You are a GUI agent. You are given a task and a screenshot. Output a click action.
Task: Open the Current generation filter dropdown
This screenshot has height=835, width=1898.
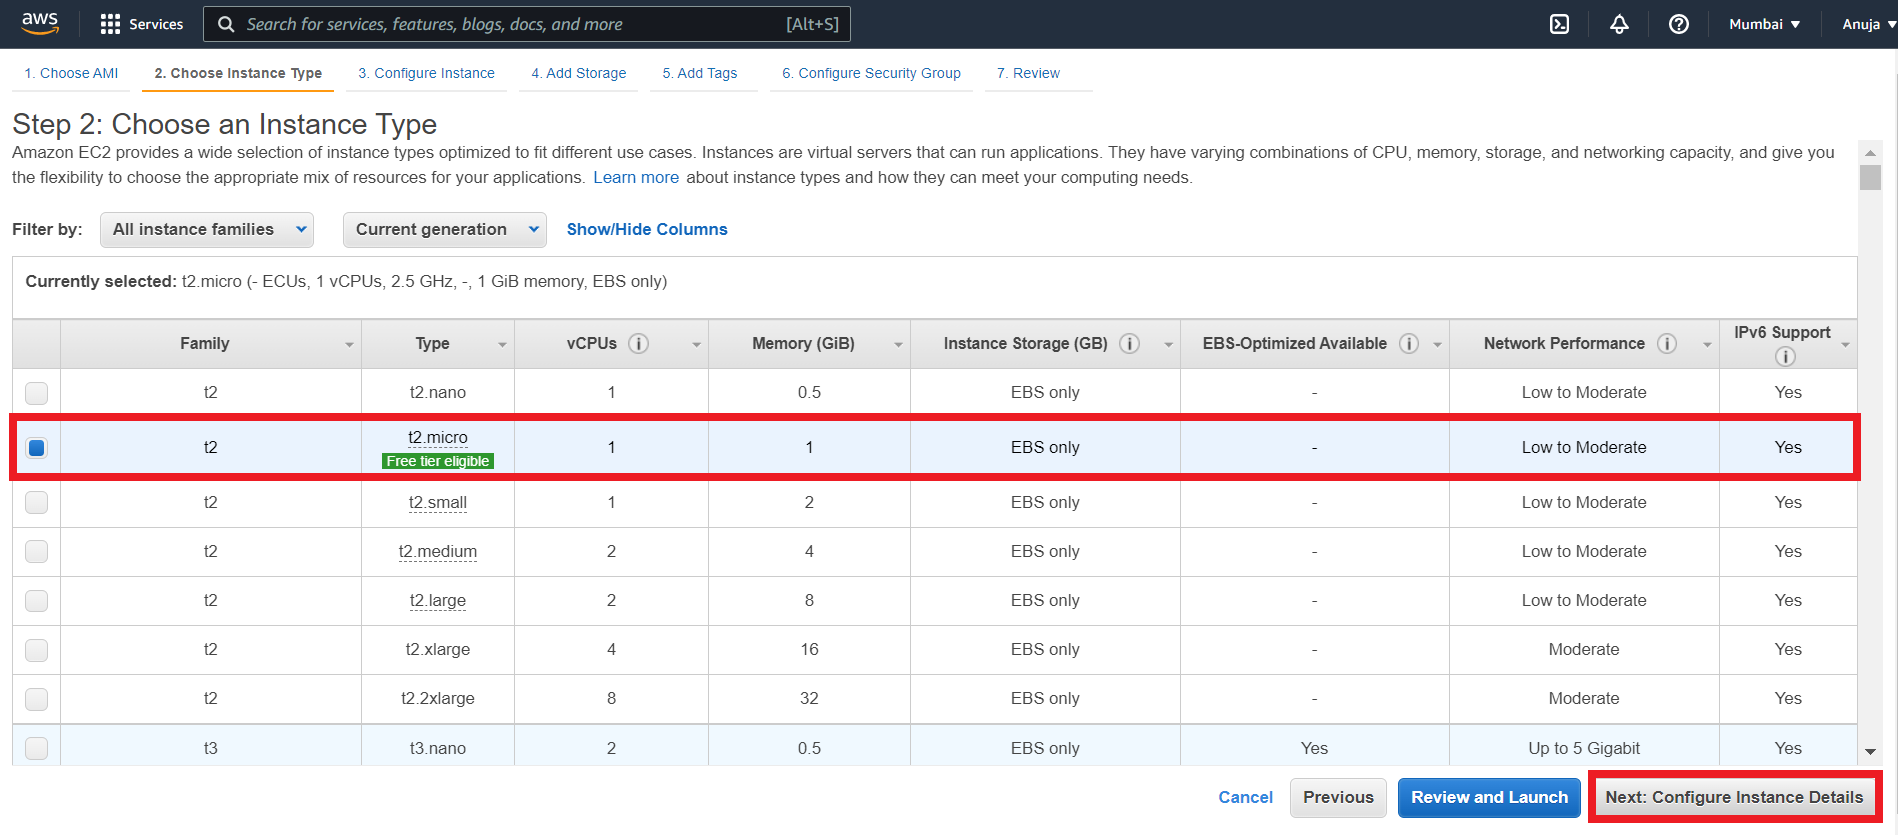pyautogui.click(x=445, y=229)
